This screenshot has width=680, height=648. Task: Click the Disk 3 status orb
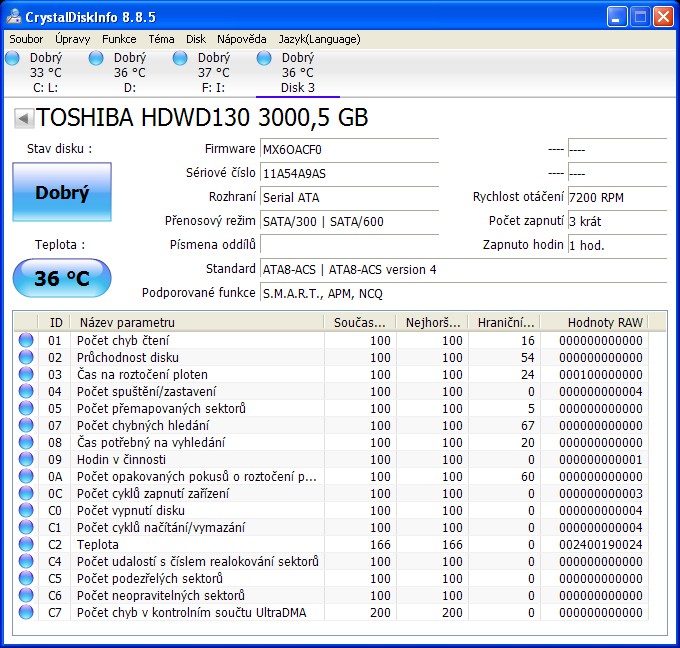[x=264, y=59]
